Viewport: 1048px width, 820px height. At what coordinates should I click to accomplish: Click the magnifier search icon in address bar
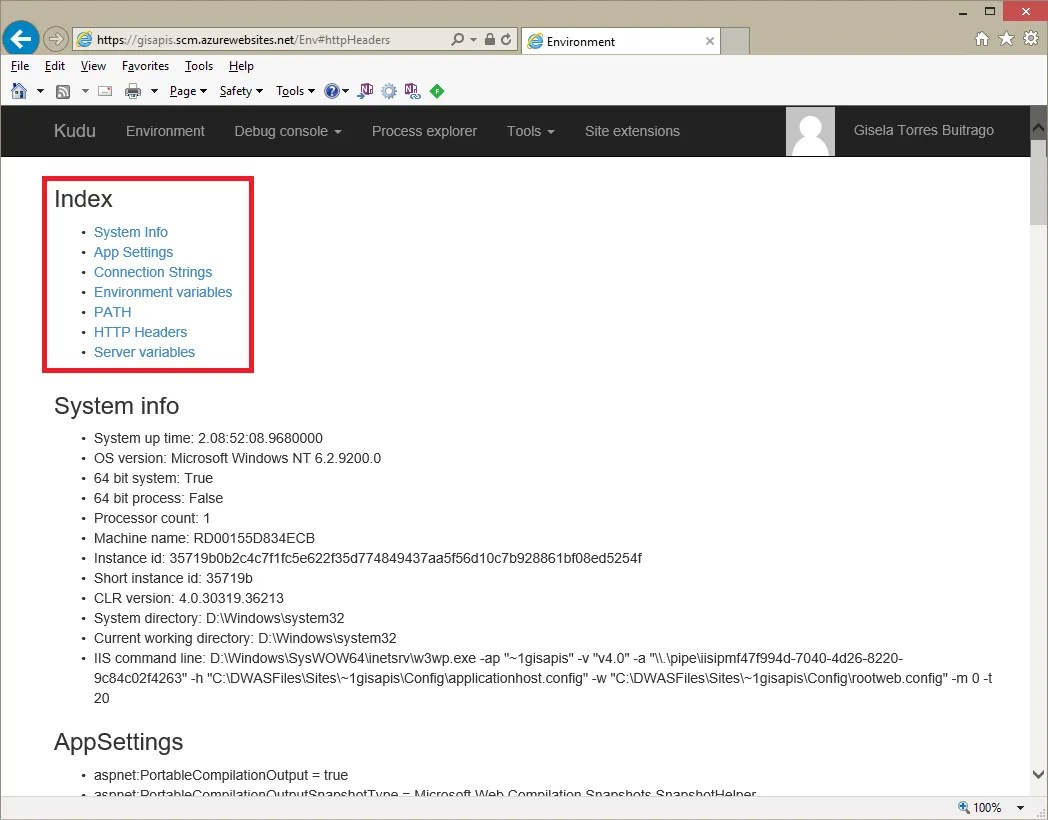[457, 39]
